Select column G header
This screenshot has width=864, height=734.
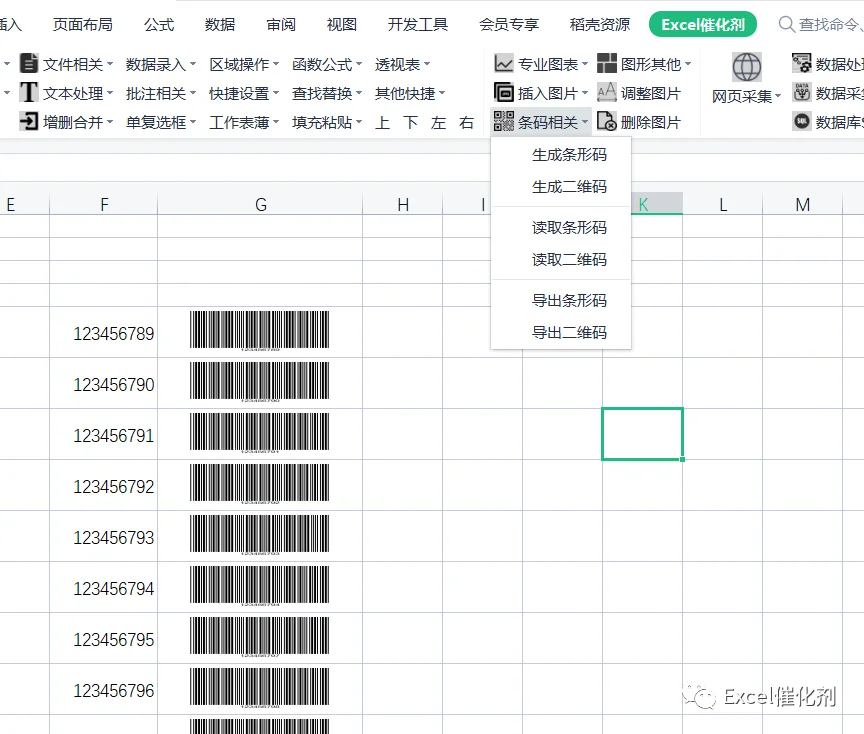click(x=260, y=204)
